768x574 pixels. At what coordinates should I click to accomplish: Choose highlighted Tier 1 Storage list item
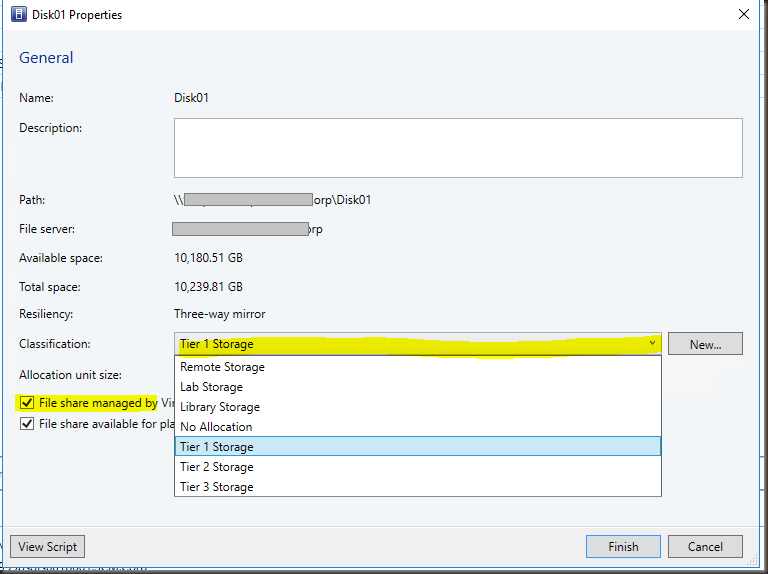point(217,447)
